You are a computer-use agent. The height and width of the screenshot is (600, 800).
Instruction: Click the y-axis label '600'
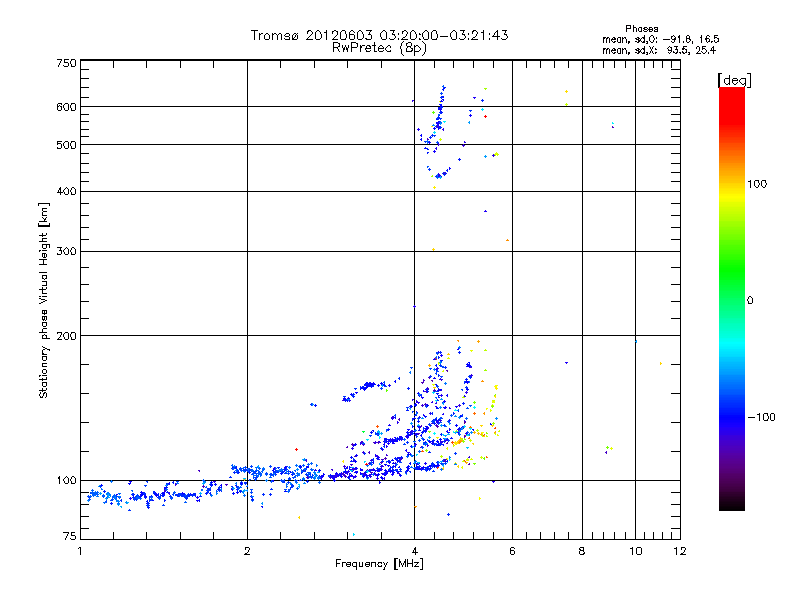click(66, 107)
